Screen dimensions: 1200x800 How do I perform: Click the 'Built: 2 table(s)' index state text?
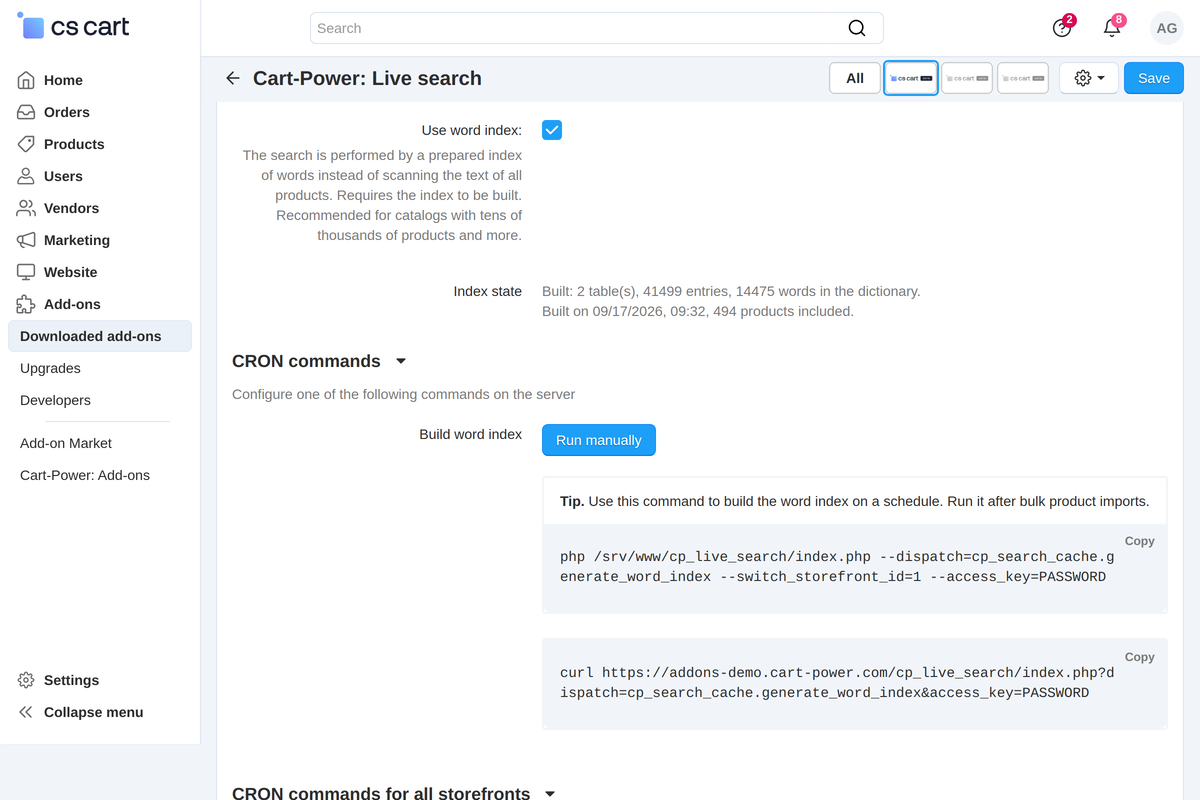731,291
